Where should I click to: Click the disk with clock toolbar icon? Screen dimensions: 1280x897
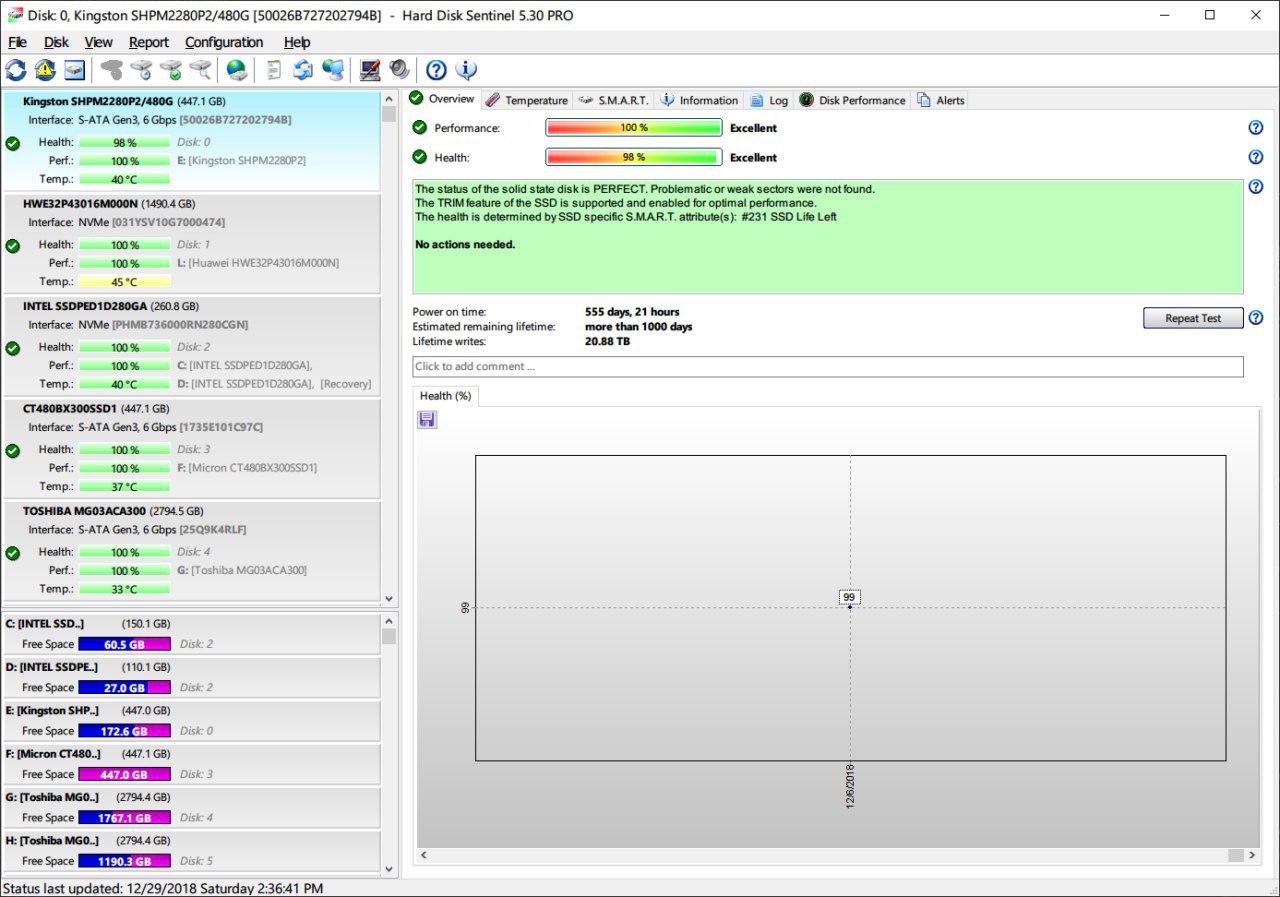coord(141,69)
